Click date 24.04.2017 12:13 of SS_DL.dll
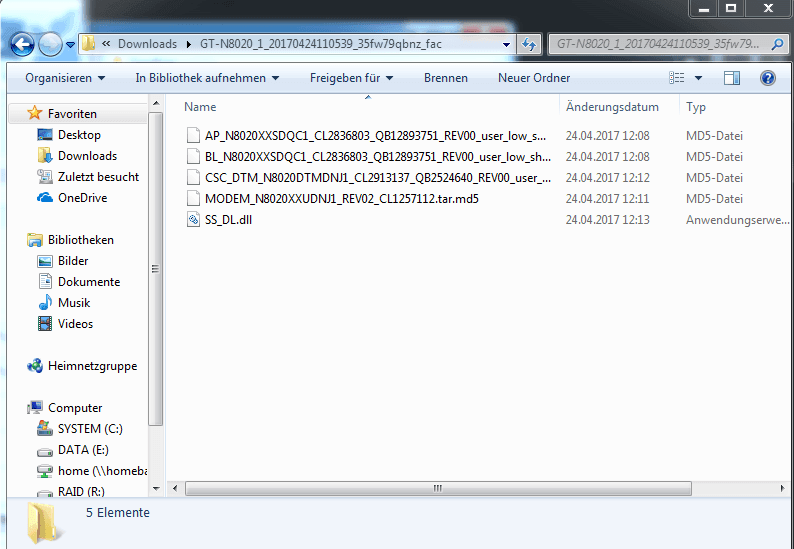 click(607, 220)
